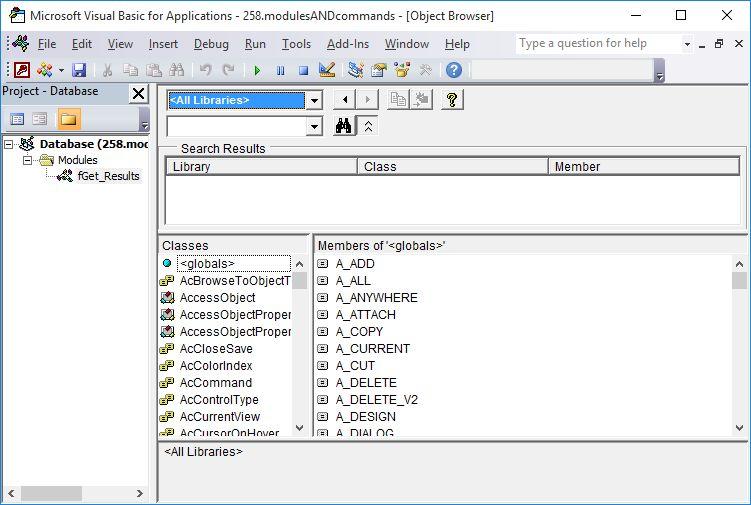Click right arrow of Project panel scrollbar
The height and width of the screenshot is (505, 751).
139,493
